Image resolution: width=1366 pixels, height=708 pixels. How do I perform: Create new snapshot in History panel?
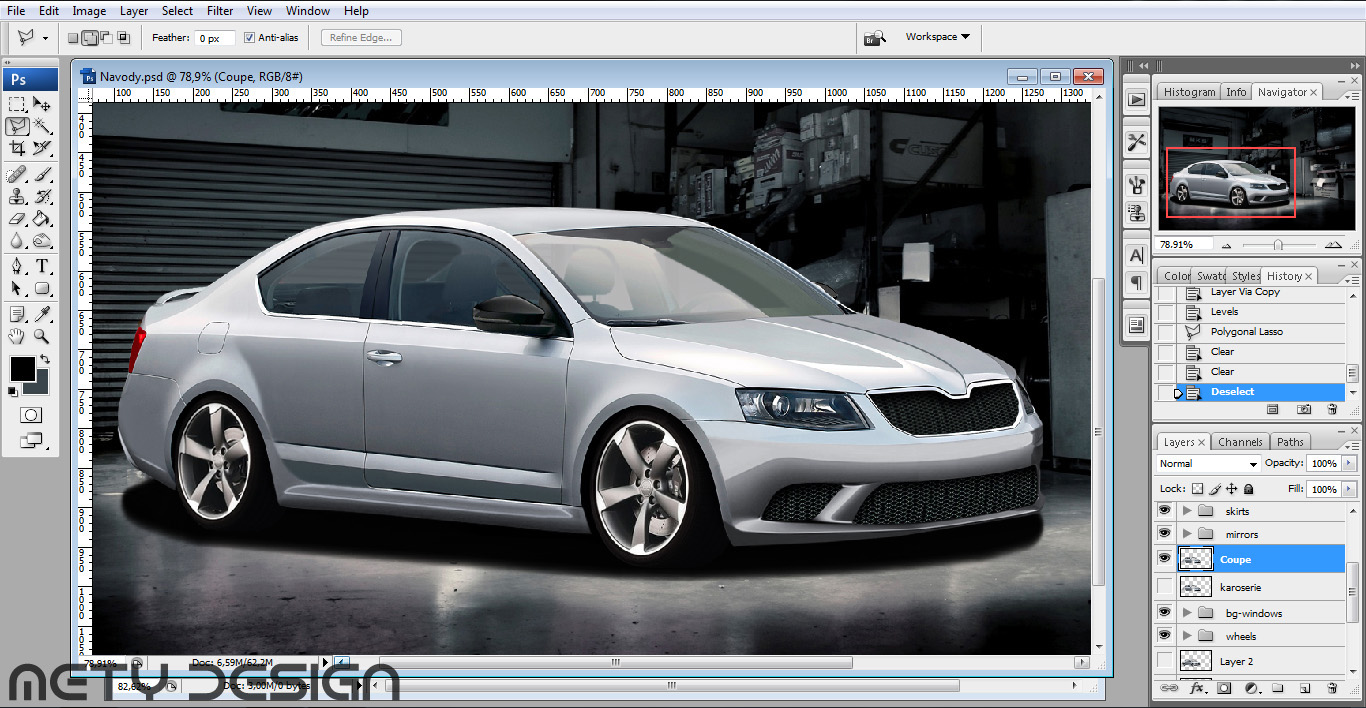[x=1304, y=409]
